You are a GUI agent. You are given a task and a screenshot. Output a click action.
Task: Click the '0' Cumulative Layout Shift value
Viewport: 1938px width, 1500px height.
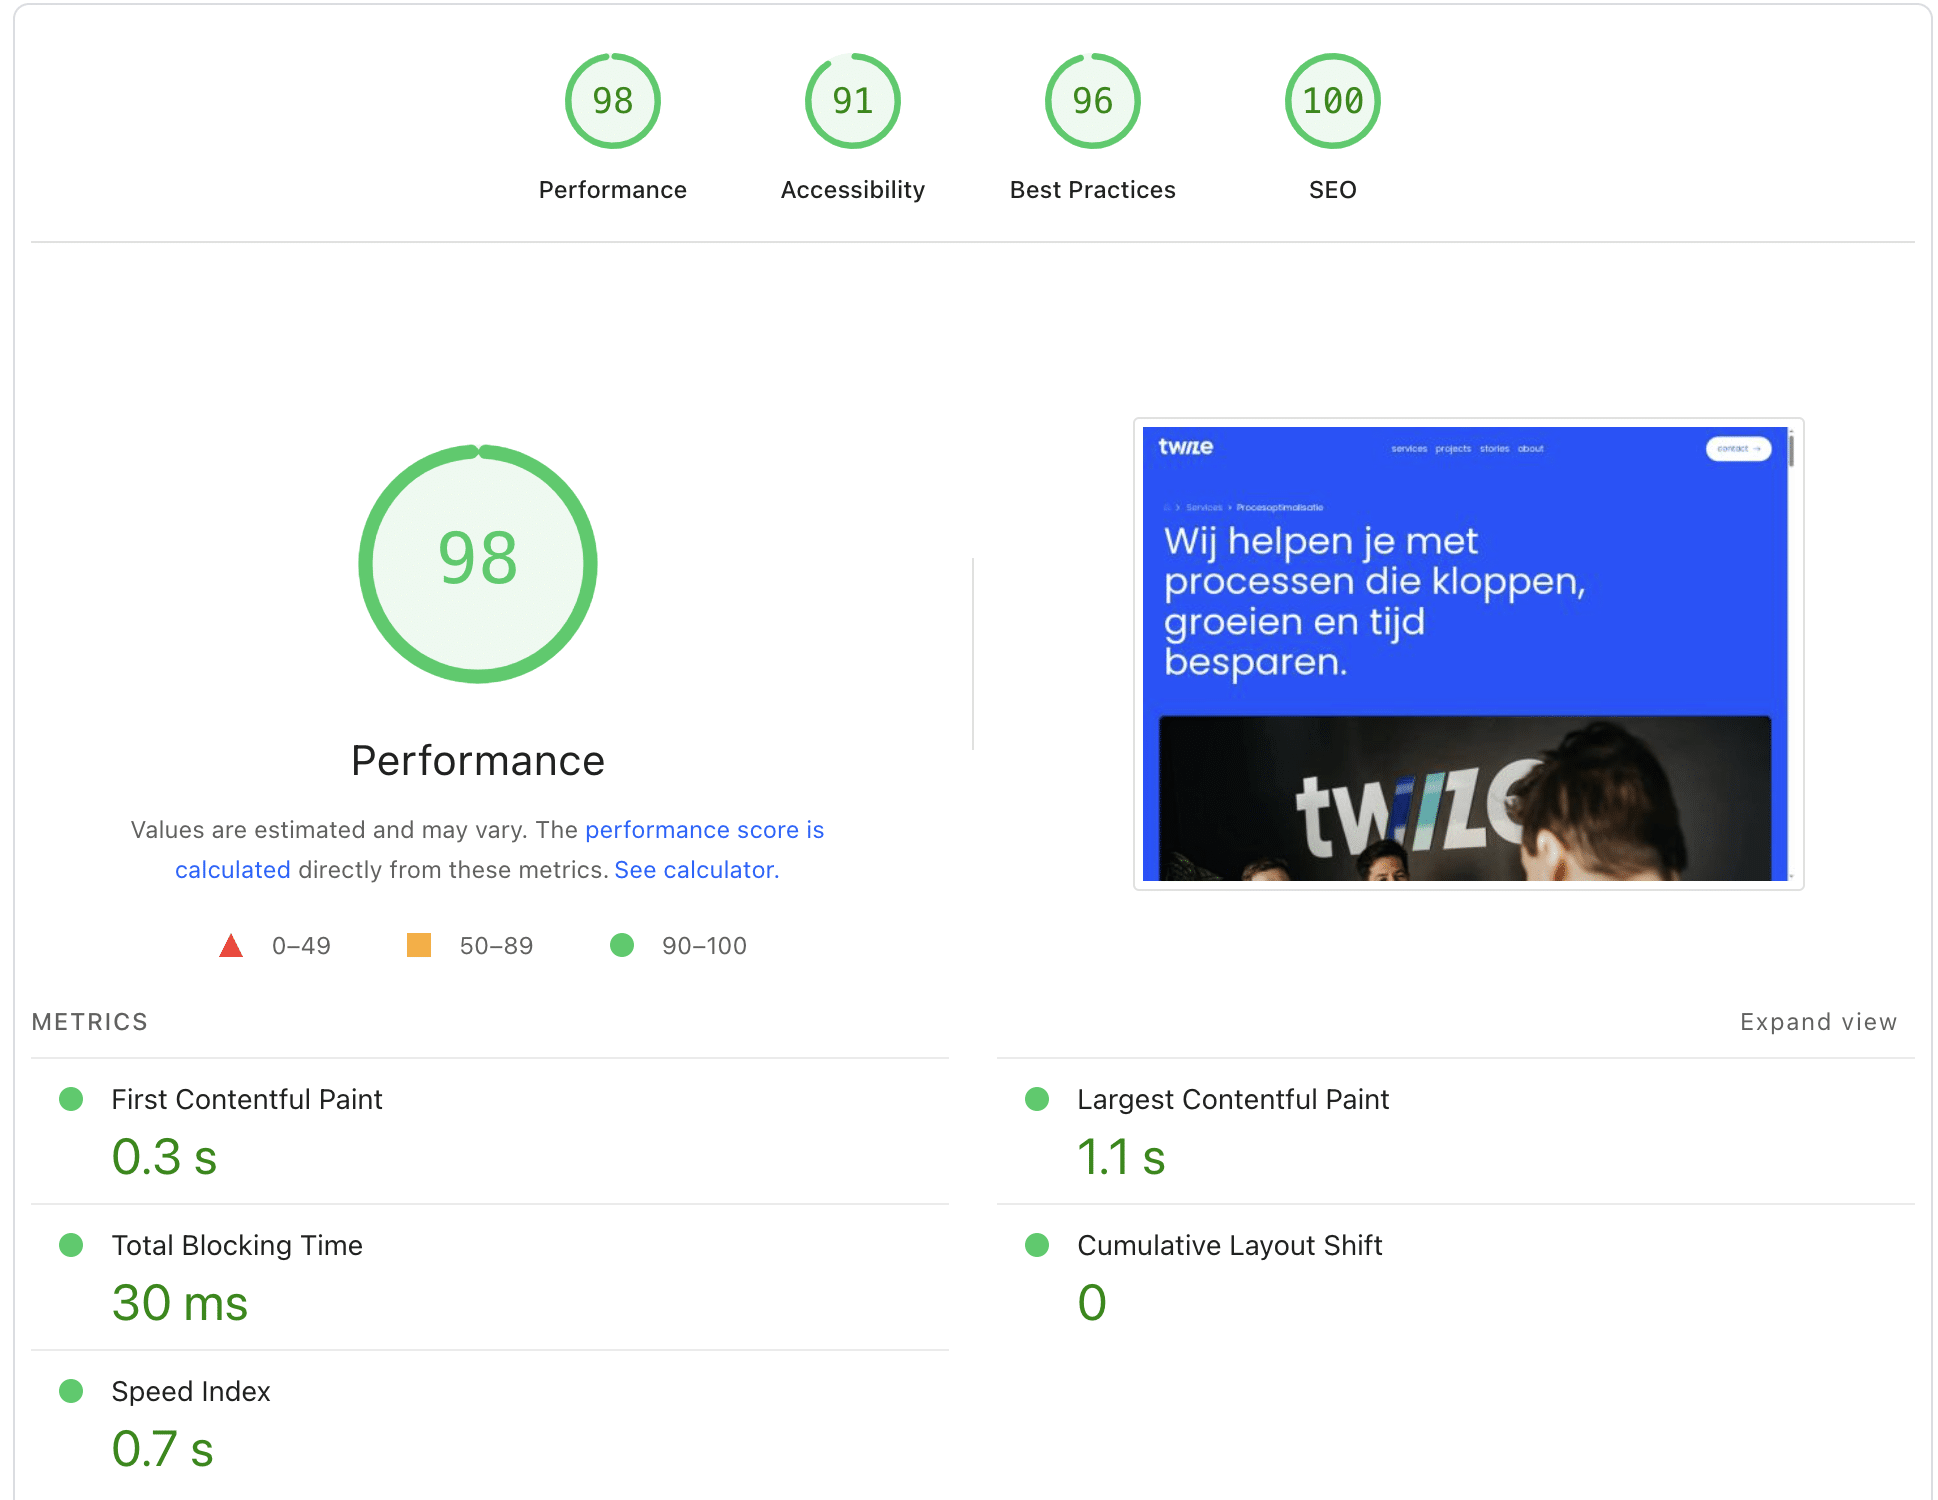click(1092, 1303)
